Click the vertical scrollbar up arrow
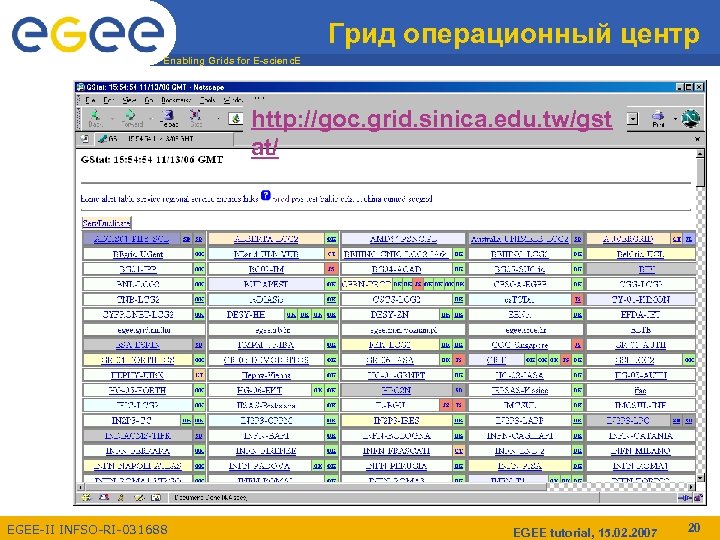The width and height of the screenshot is (720, 540). coord(700,154)
